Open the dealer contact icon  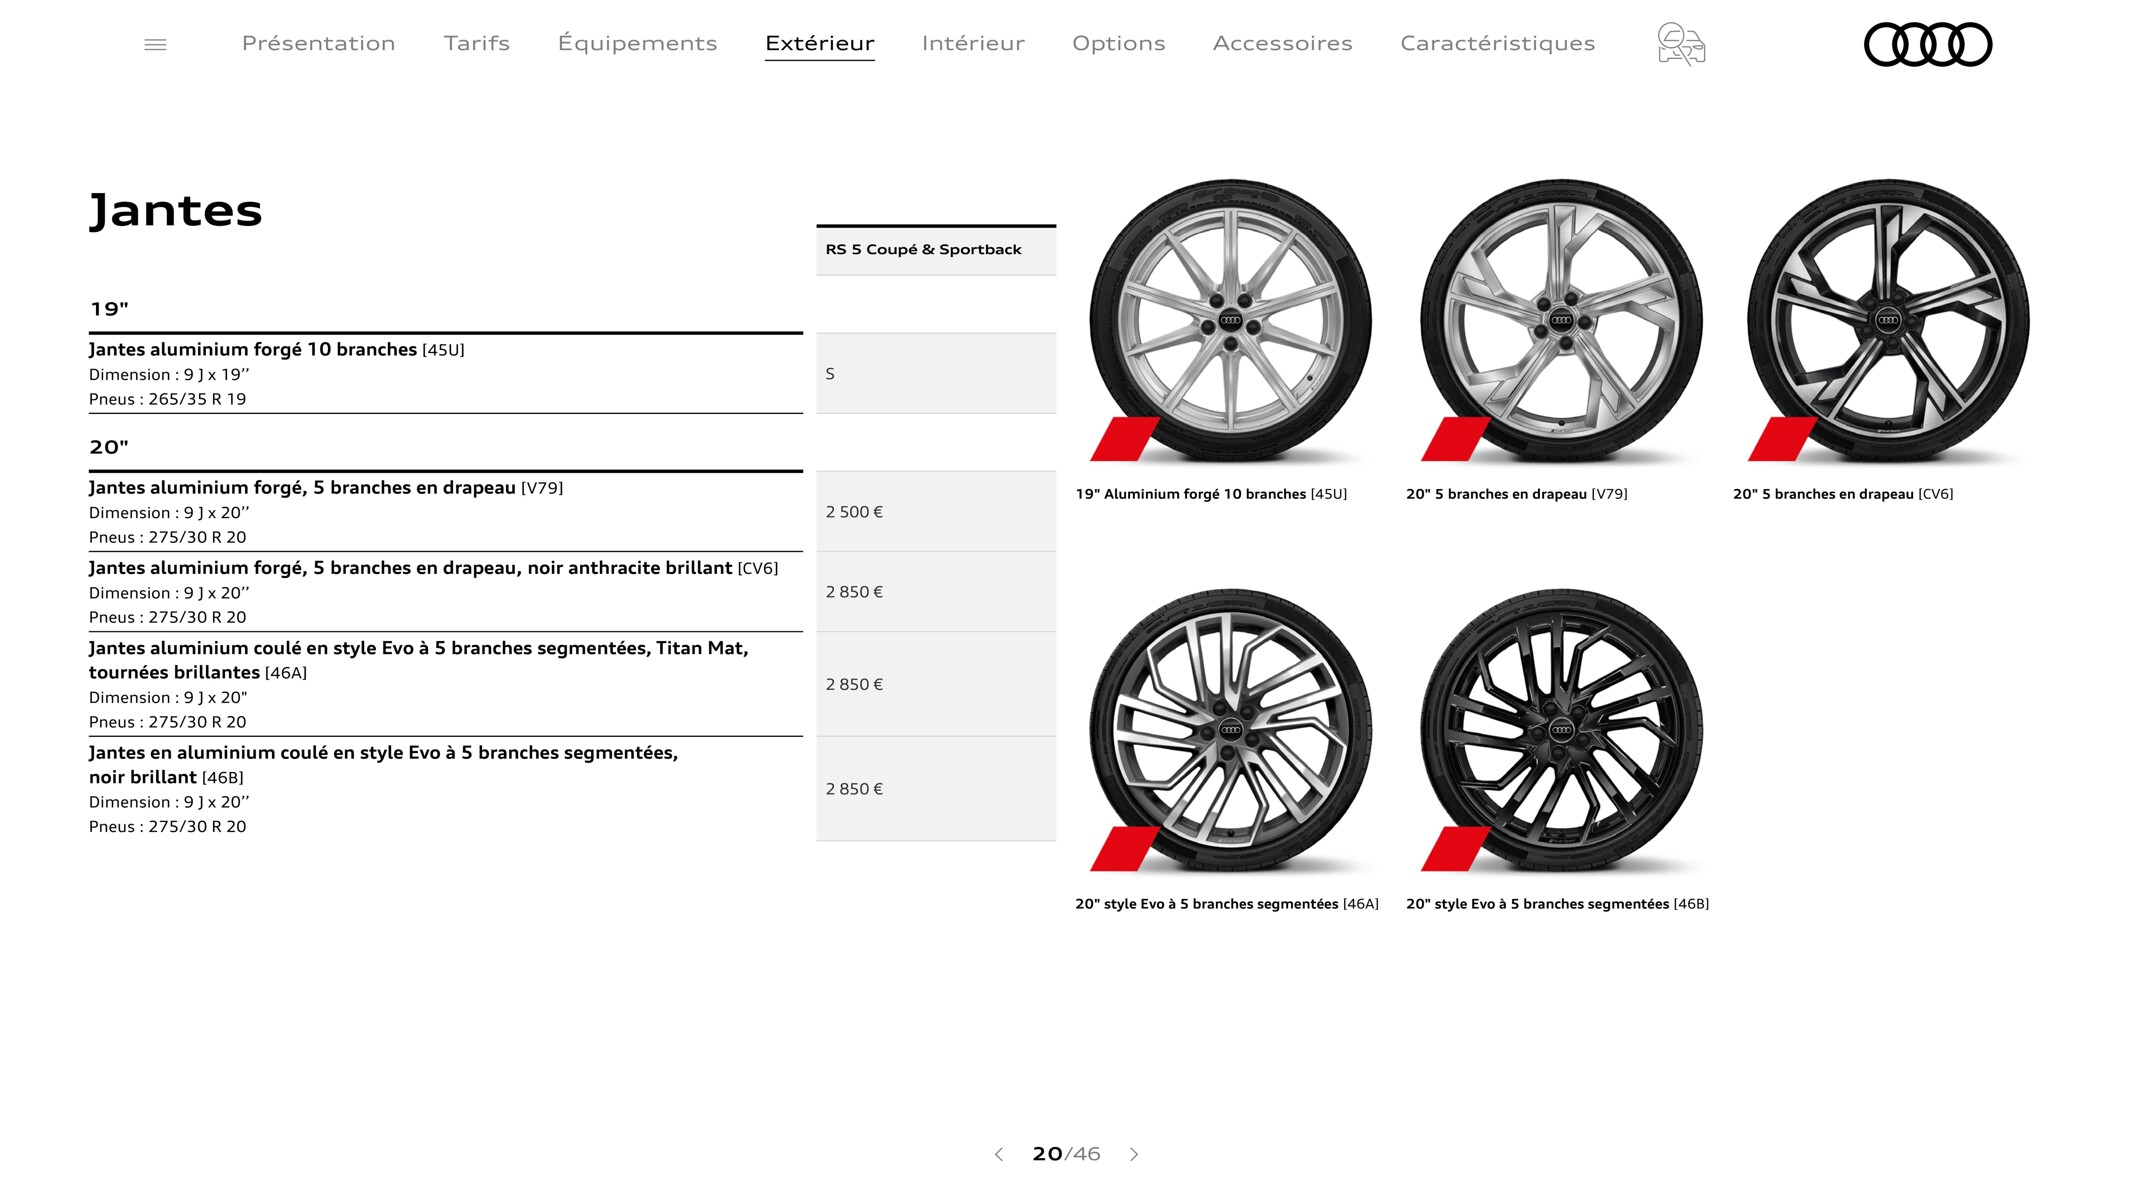pos(1681,44)
